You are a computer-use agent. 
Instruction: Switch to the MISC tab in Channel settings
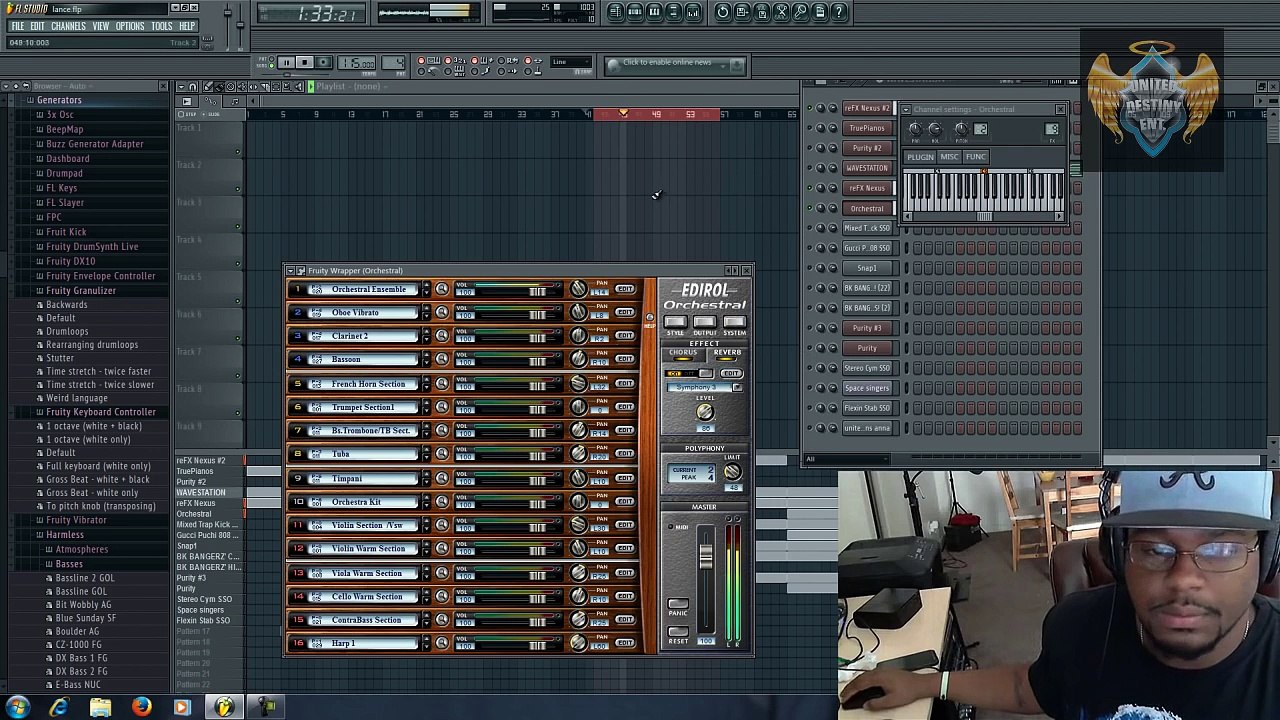coord(949,157)
